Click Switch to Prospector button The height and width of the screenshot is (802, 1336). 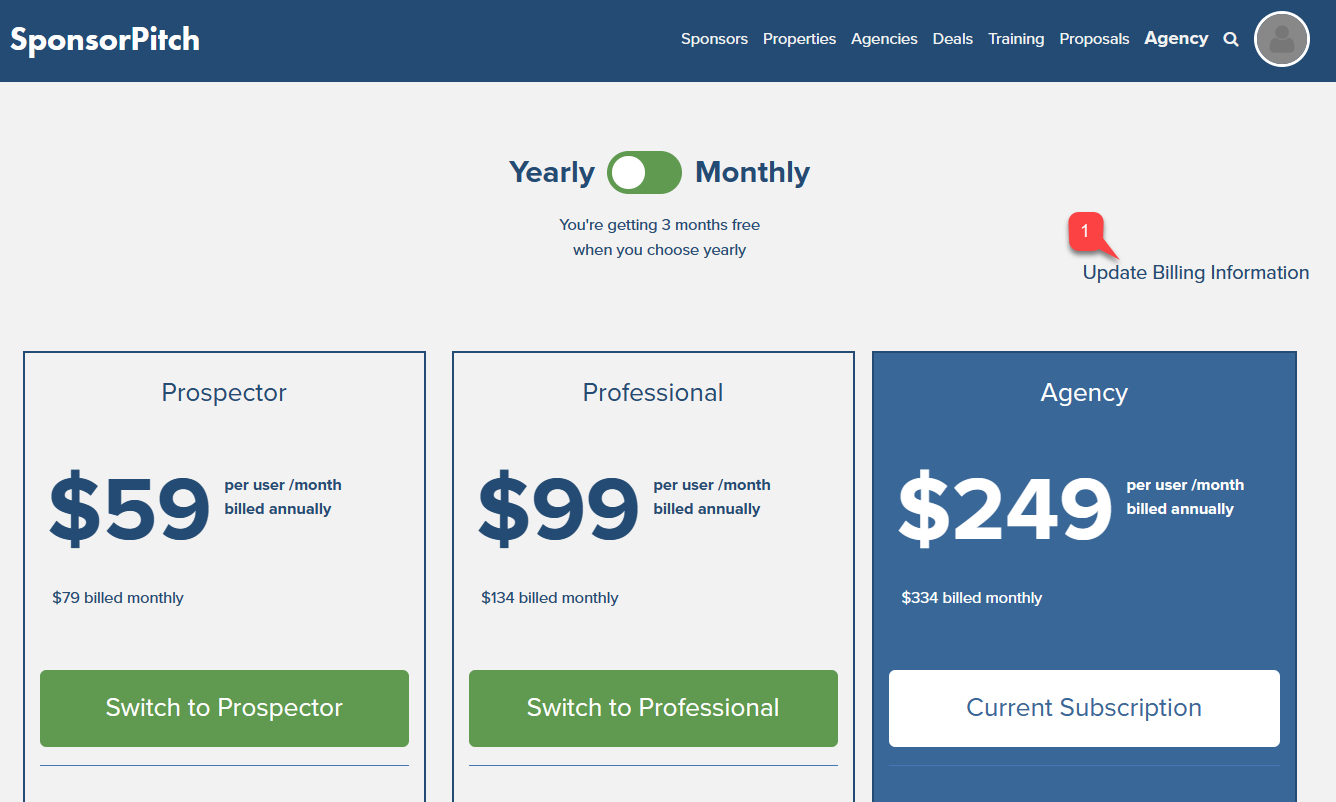pos(224,708)
